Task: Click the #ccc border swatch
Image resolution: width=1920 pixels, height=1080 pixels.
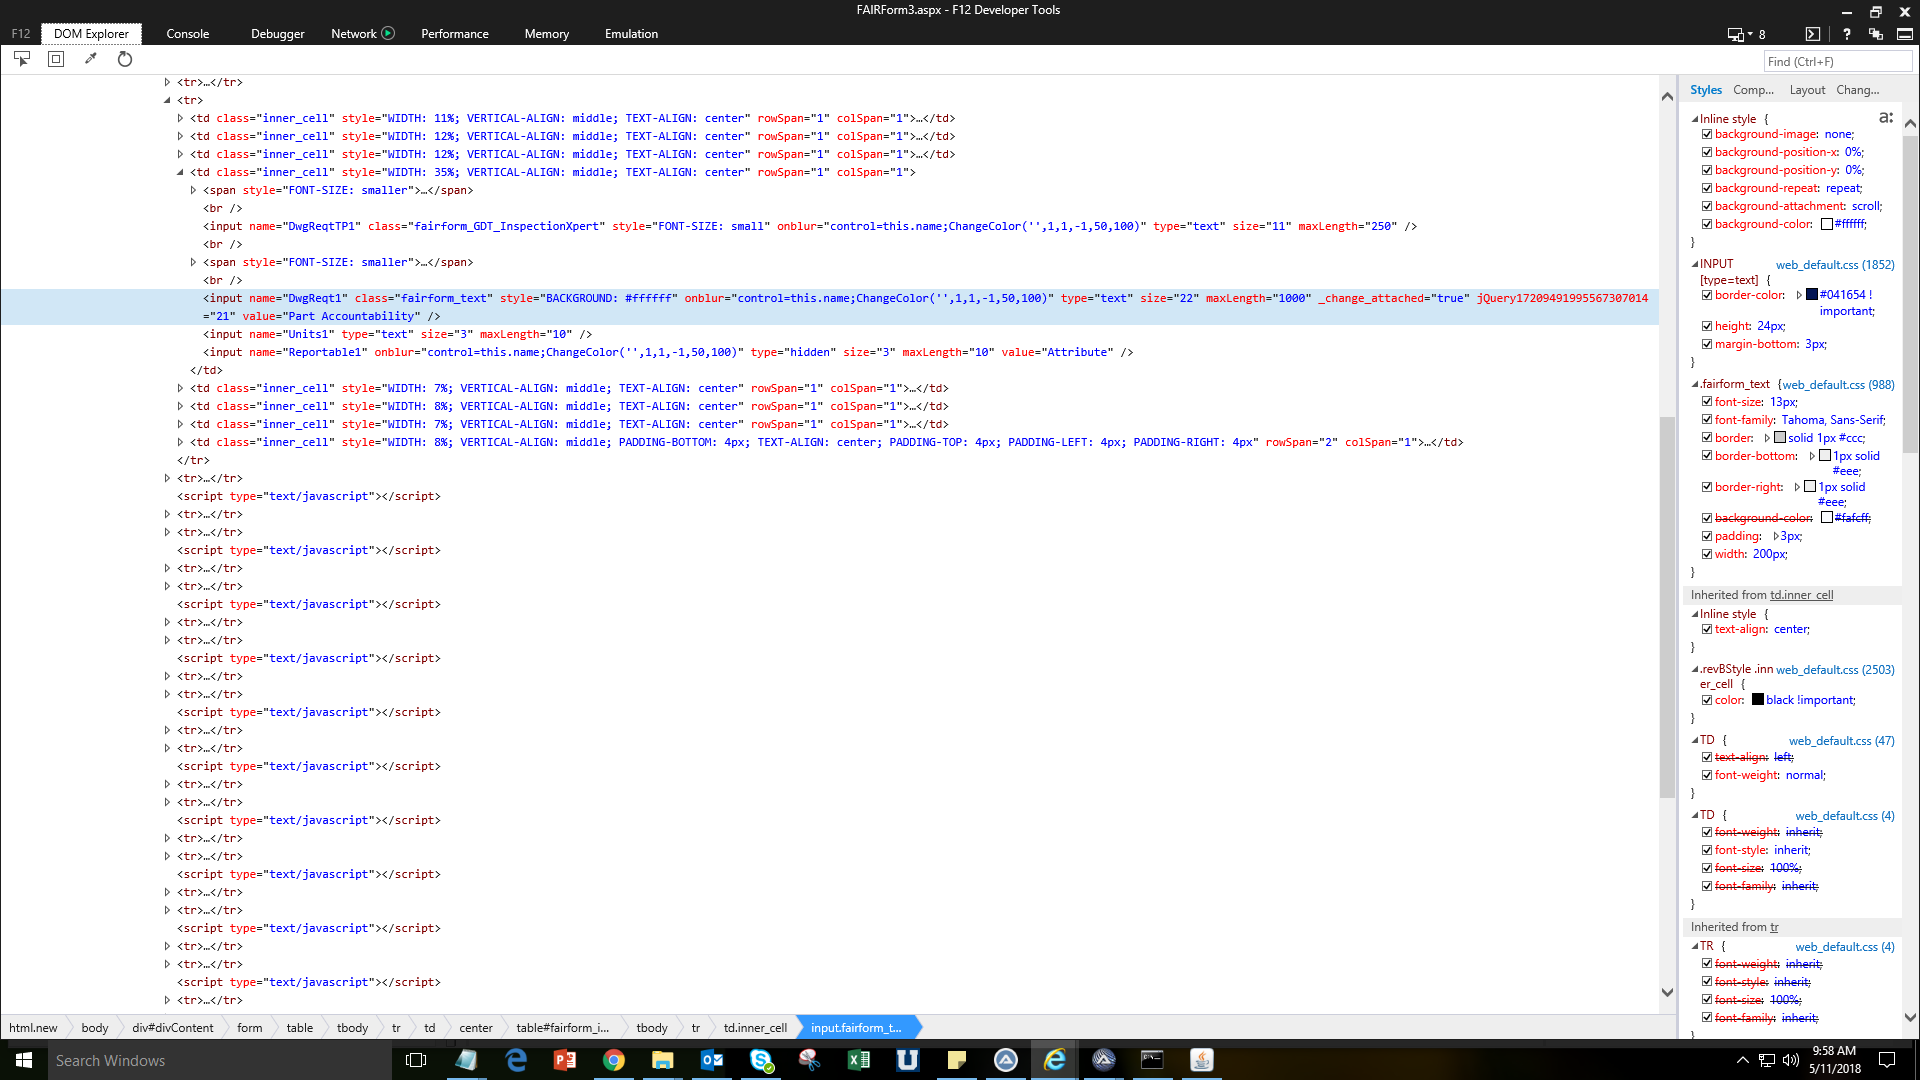Action: [1780, 438]
